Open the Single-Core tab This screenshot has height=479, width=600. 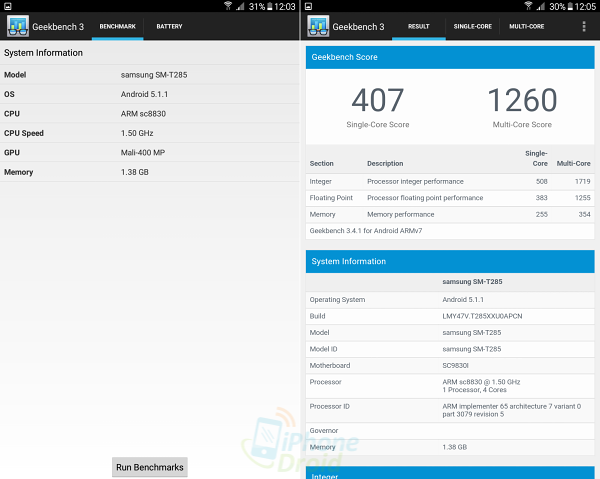(471, 26)
